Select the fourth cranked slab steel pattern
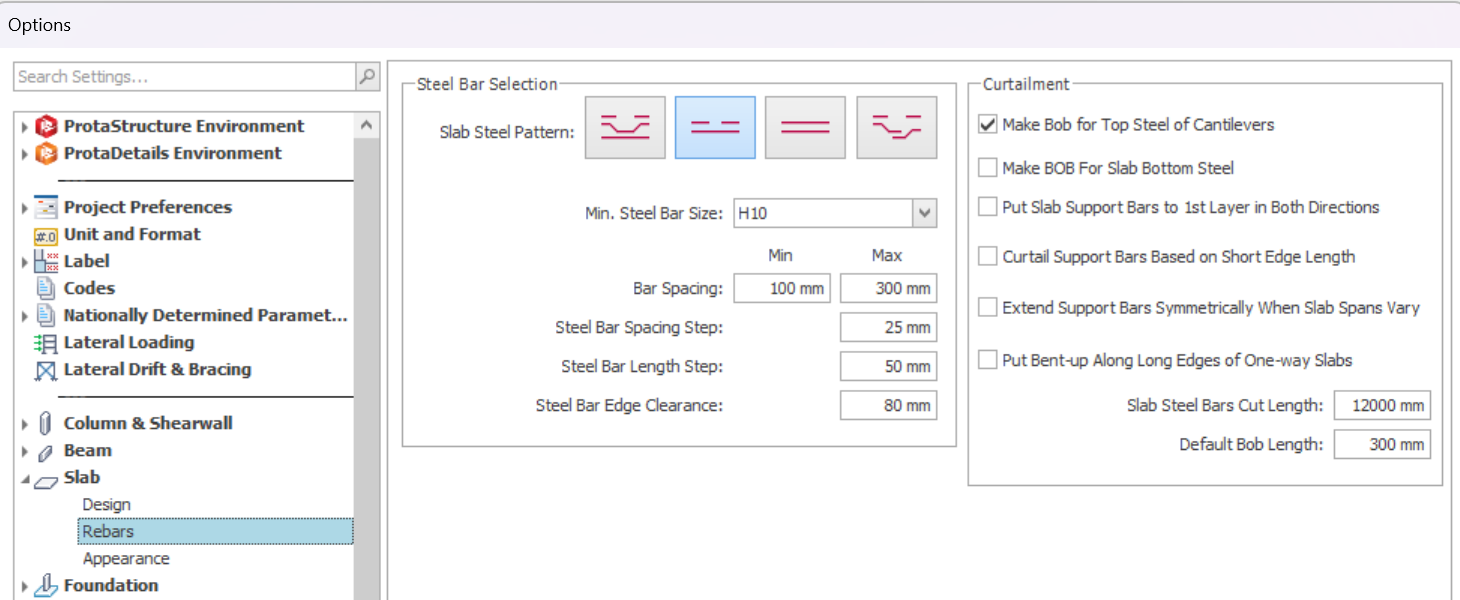 [896, 128]
